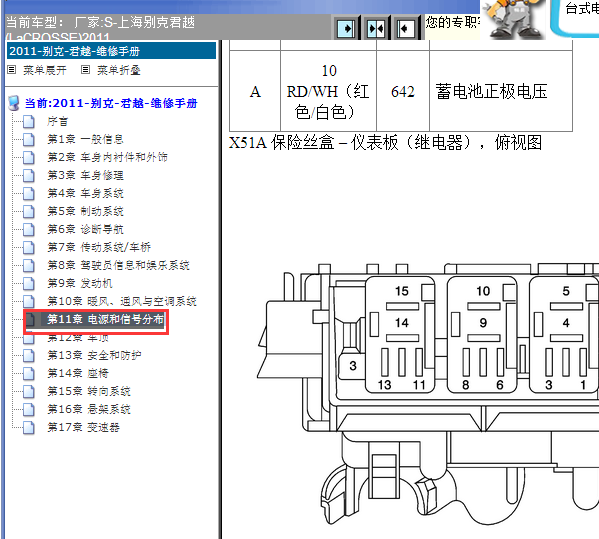Open 第3章 车身修理
The image size is (599, 539).
pos(85,175)
